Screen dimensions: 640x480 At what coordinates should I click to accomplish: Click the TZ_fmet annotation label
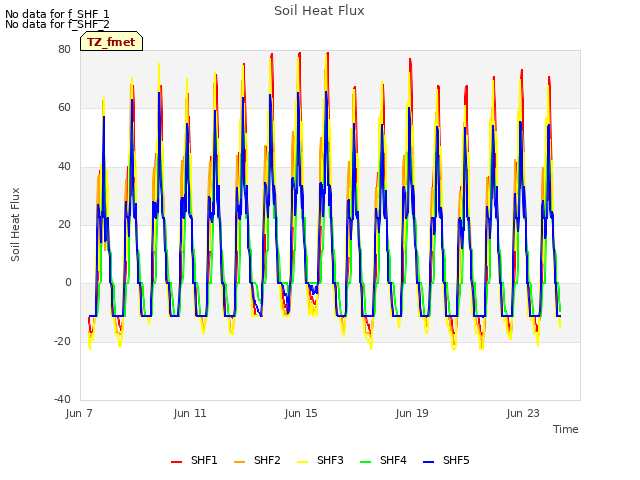pyautogui.click(x=111, y=42)
